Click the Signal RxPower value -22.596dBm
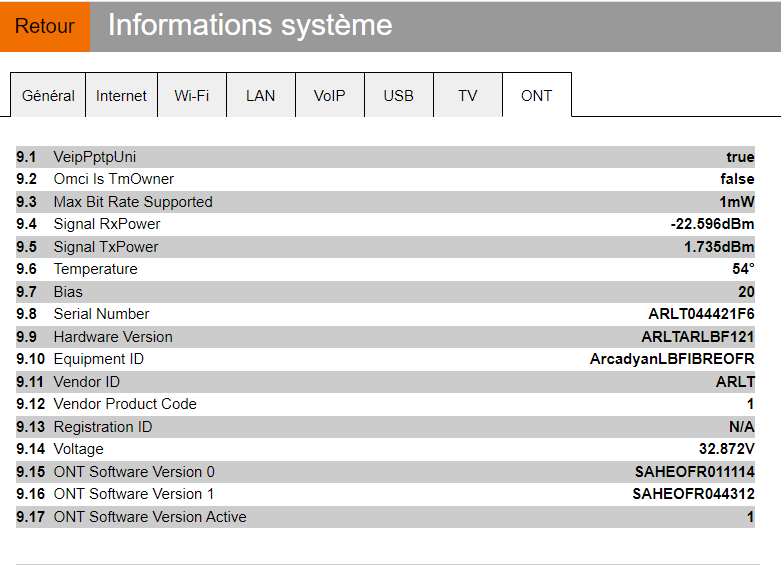781x574 pixels. tap(712, 224)
